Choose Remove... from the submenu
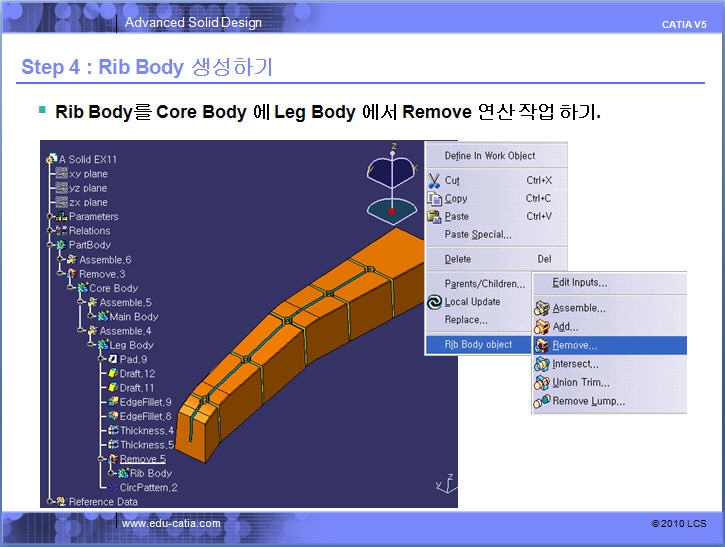725x547 pixels. pyautogui.click(x=575, y=345)
